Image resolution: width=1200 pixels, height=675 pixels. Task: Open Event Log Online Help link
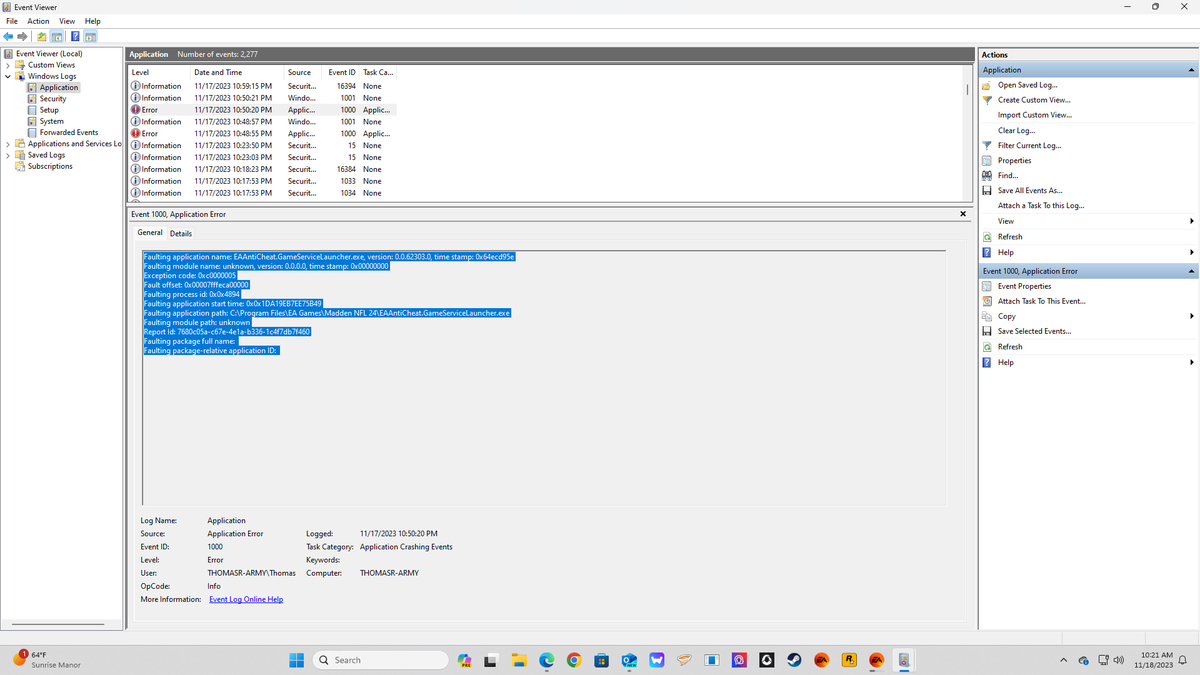246,599
